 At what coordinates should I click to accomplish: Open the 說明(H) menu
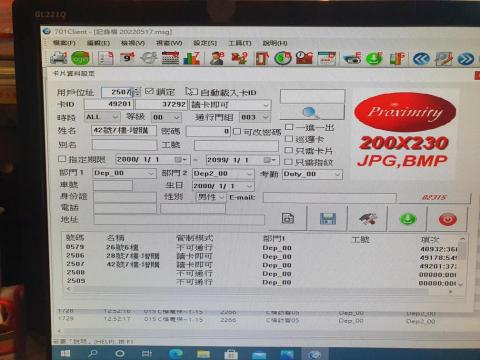click(275, 43)
